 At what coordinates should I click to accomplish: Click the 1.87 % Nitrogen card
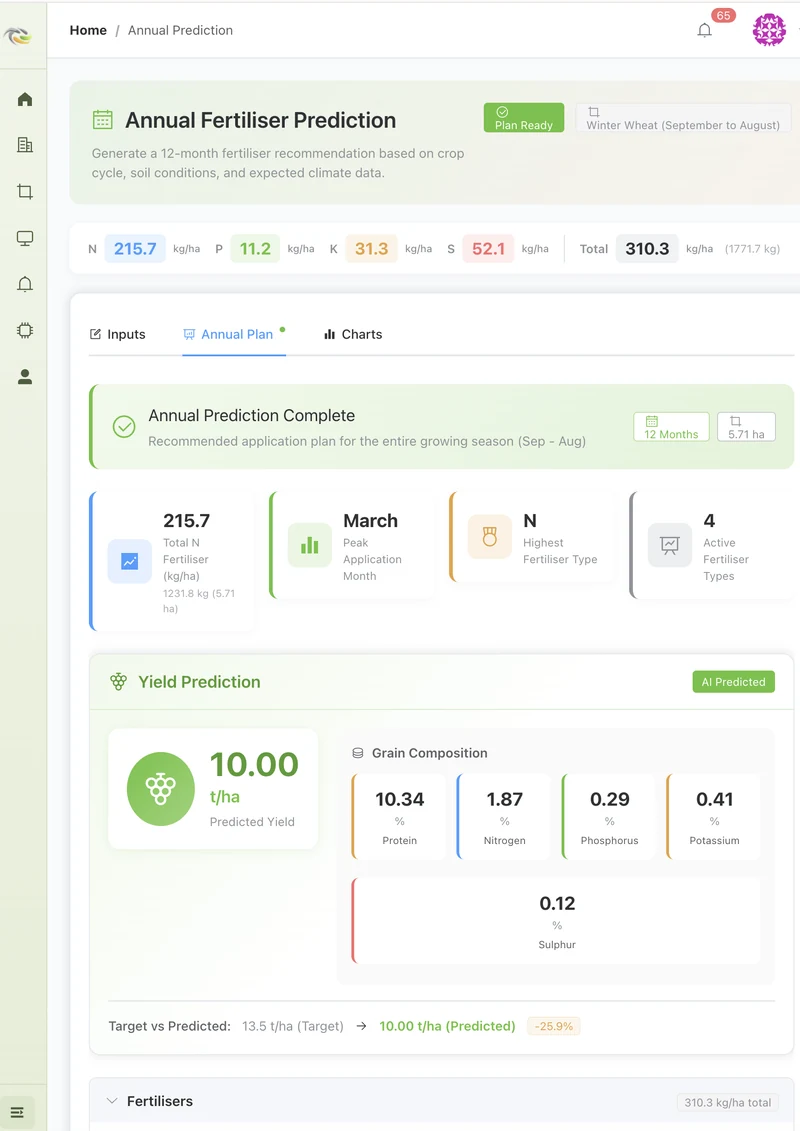coord(504,817)
